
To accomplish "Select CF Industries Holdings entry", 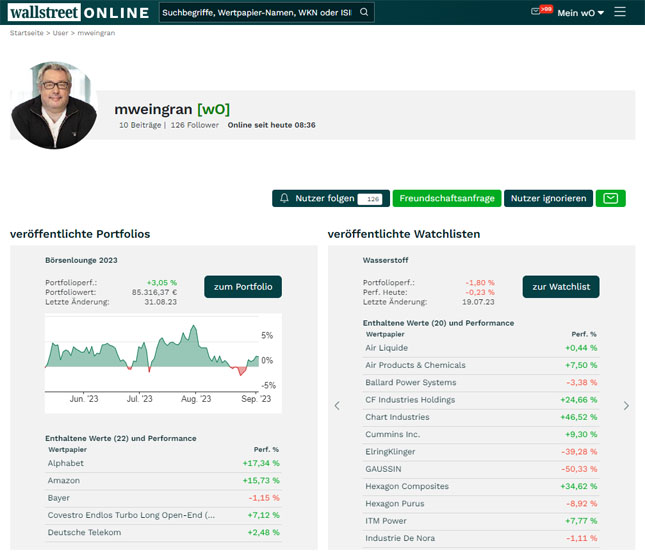I will click(x=481, y=400).
